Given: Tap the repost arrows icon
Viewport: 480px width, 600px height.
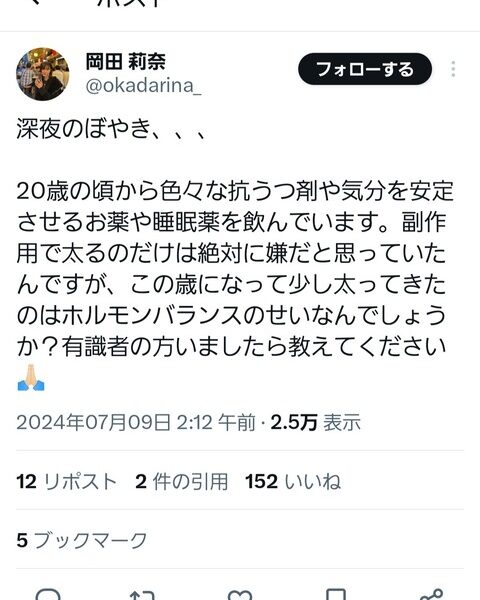Looking at the screenshot, I should click(142, 595).
